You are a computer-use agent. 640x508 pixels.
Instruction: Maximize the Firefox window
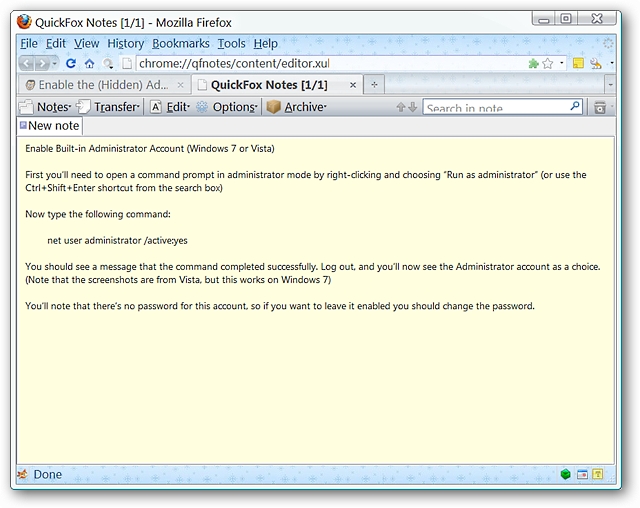(x=566, y=19)
